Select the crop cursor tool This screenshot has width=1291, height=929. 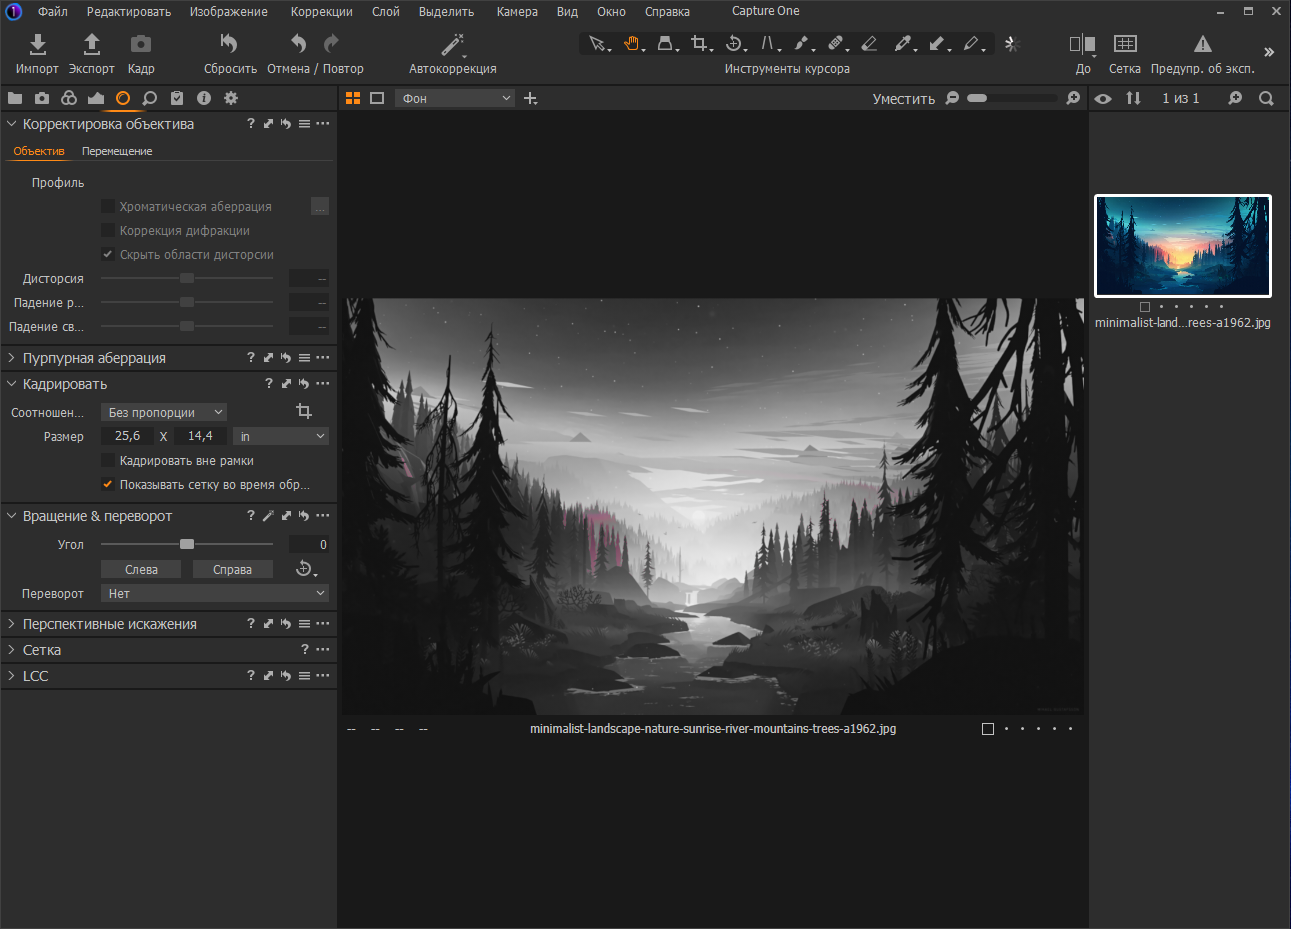700,44
